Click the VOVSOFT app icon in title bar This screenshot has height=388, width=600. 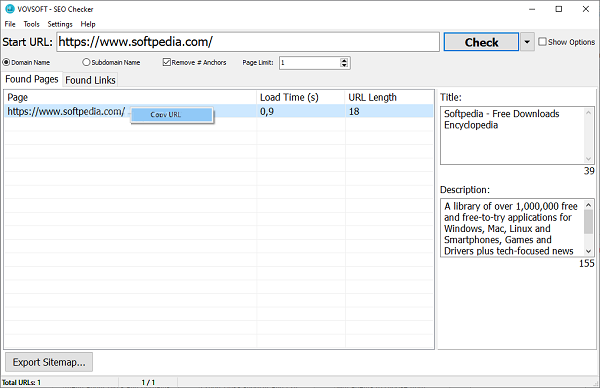click(10, 9)
